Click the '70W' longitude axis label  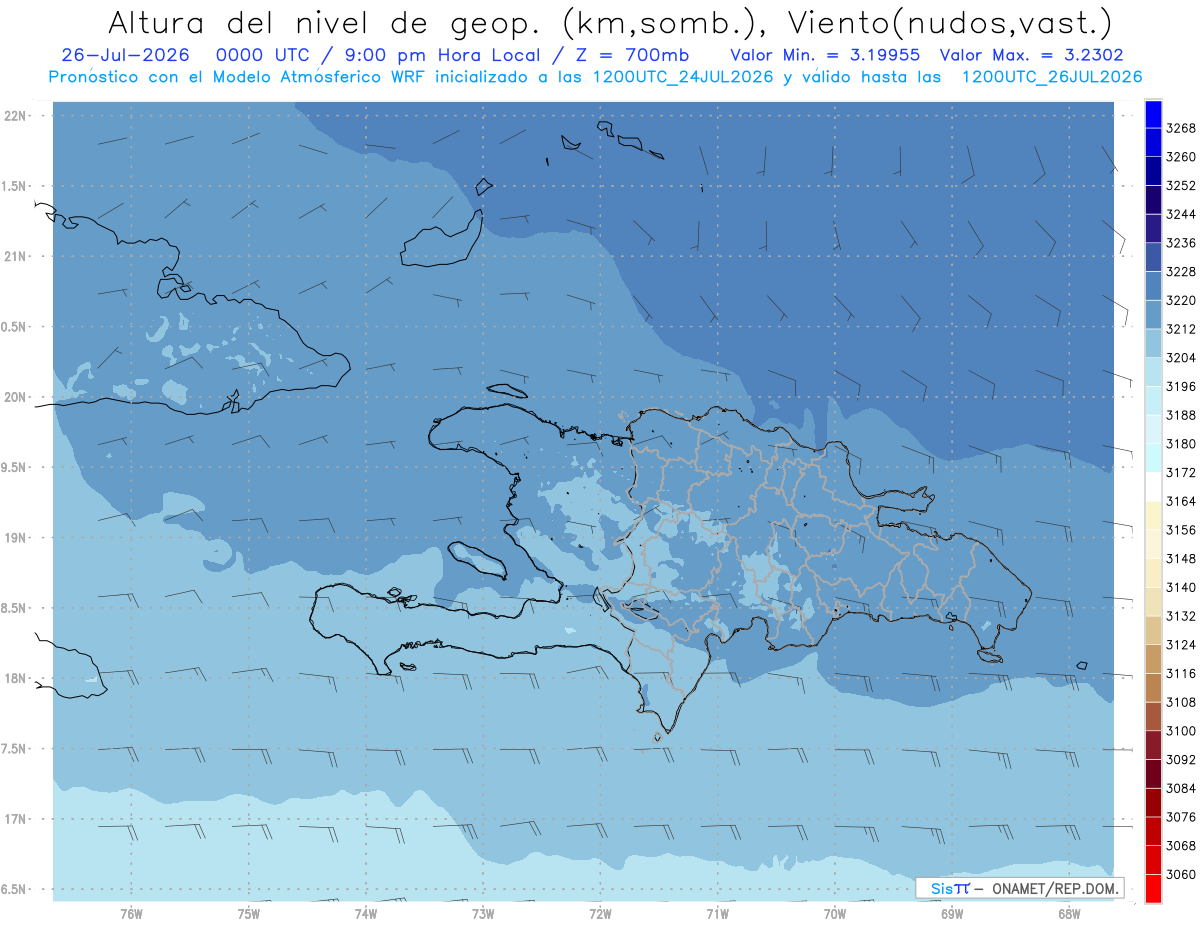click(835, 913)
